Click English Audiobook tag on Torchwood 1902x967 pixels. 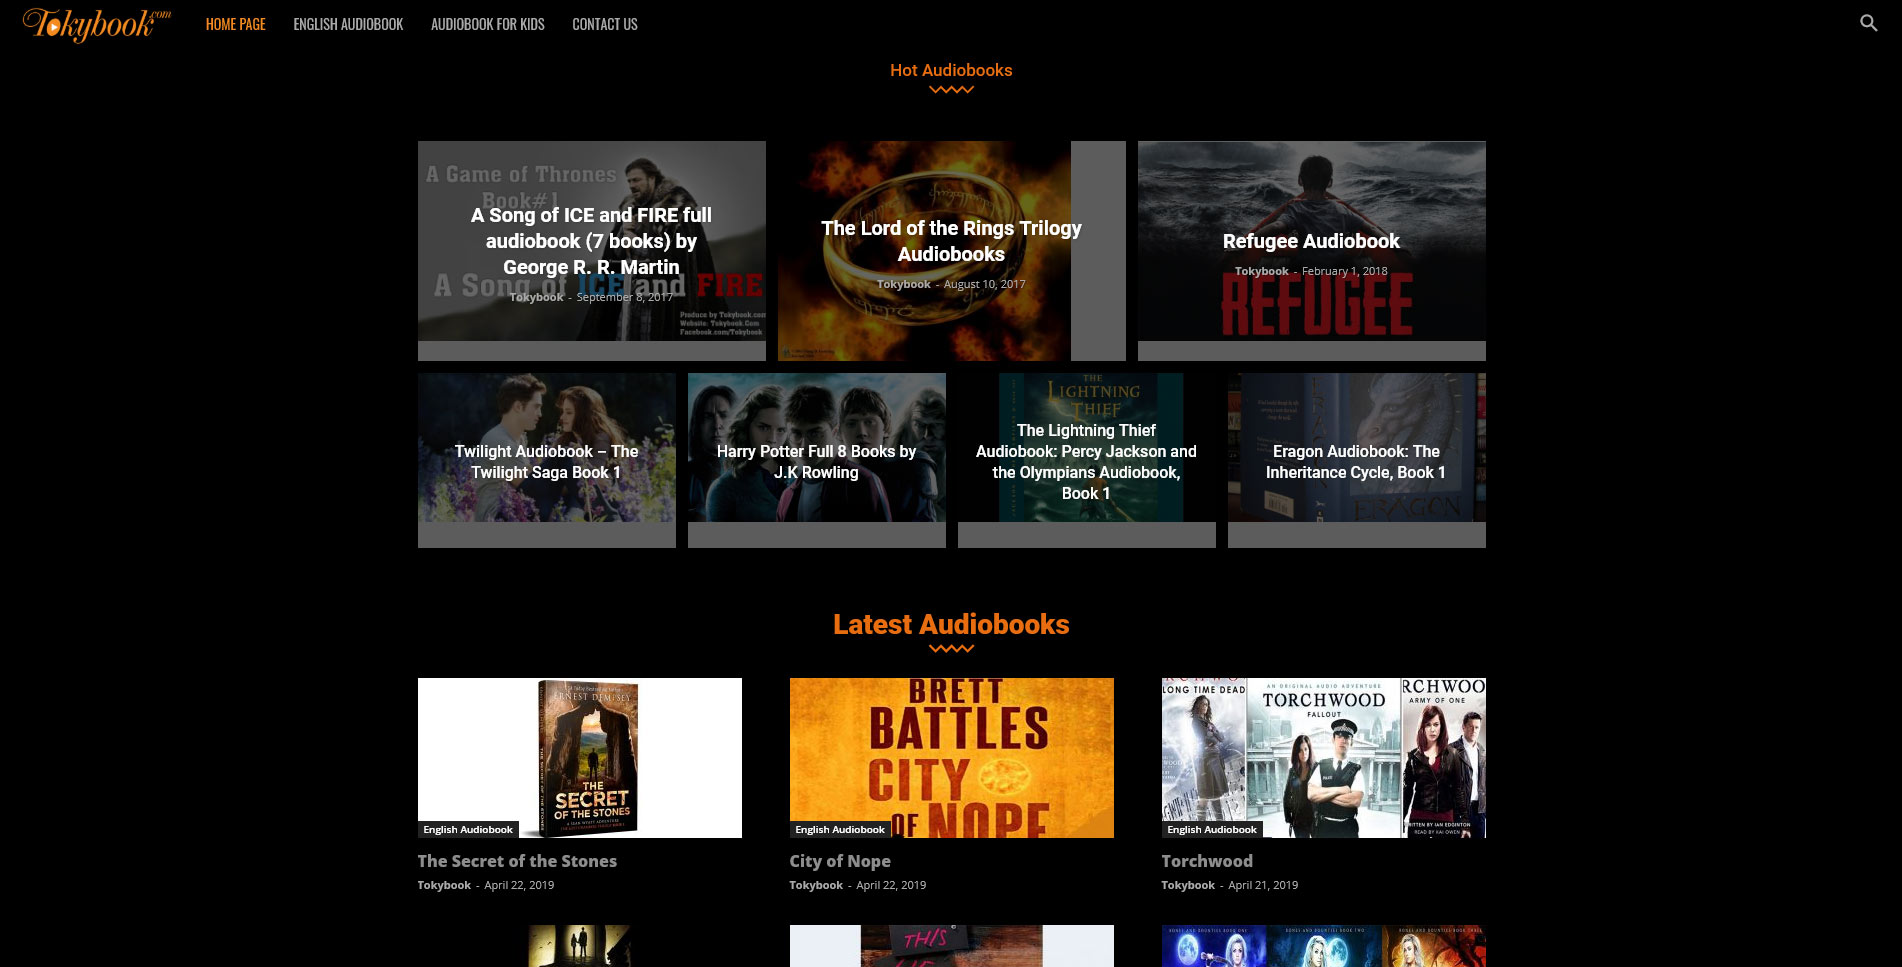point(1212,830)
